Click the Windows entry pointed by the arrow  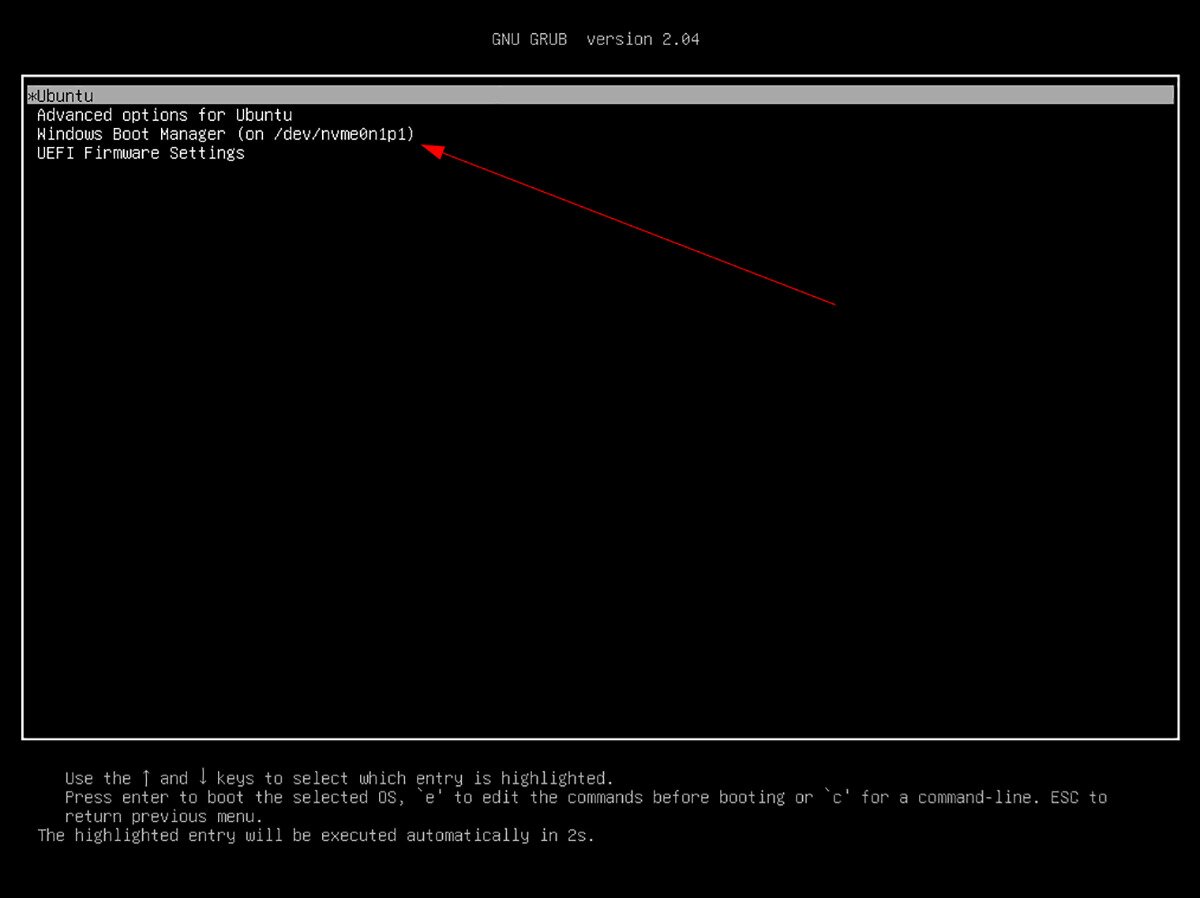coord(224,133)
